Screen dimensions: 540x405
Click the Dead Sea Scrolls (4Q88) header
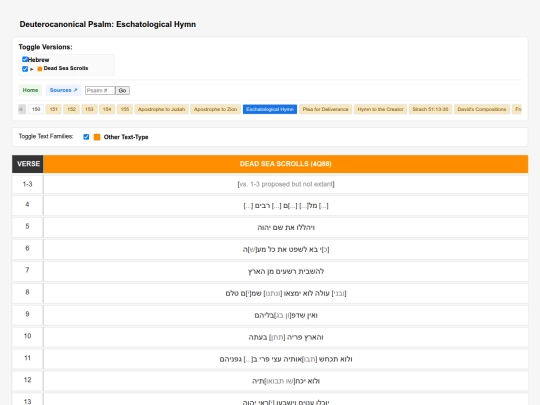coord(285,164)
